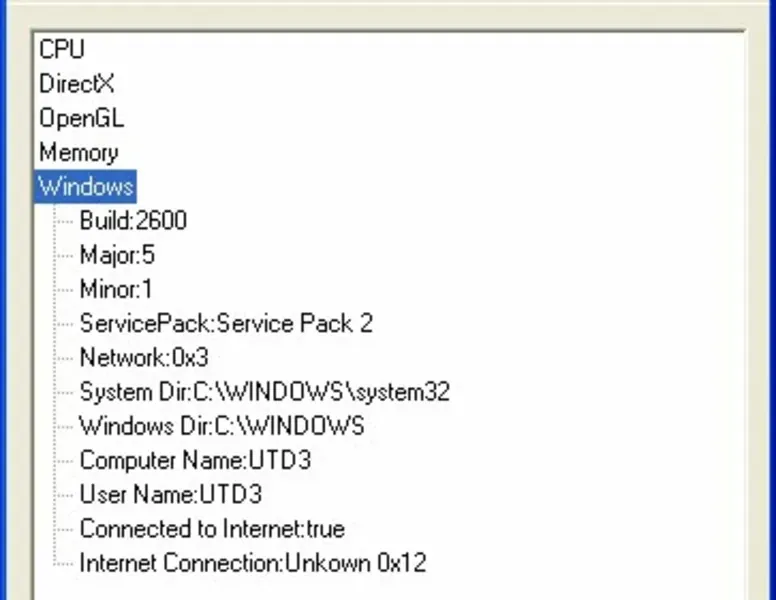Select the CPU tree node
Image resolution: width=776 pixels, height=600 pixels.
click(61, 49)
